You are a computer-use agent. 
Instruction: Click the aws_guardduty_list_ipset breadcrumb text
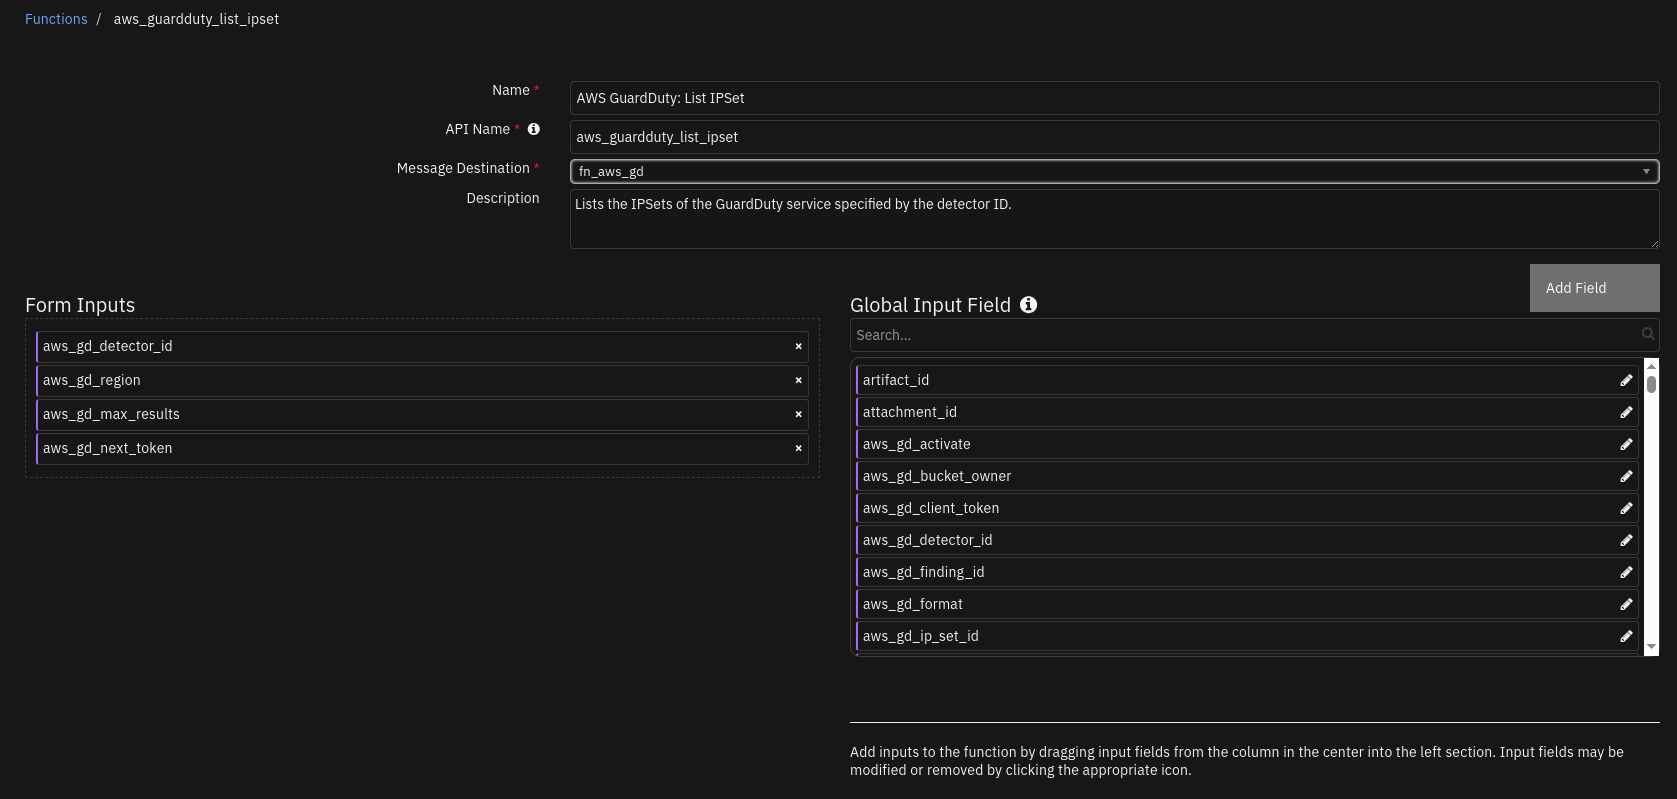[x=196, y=19]
